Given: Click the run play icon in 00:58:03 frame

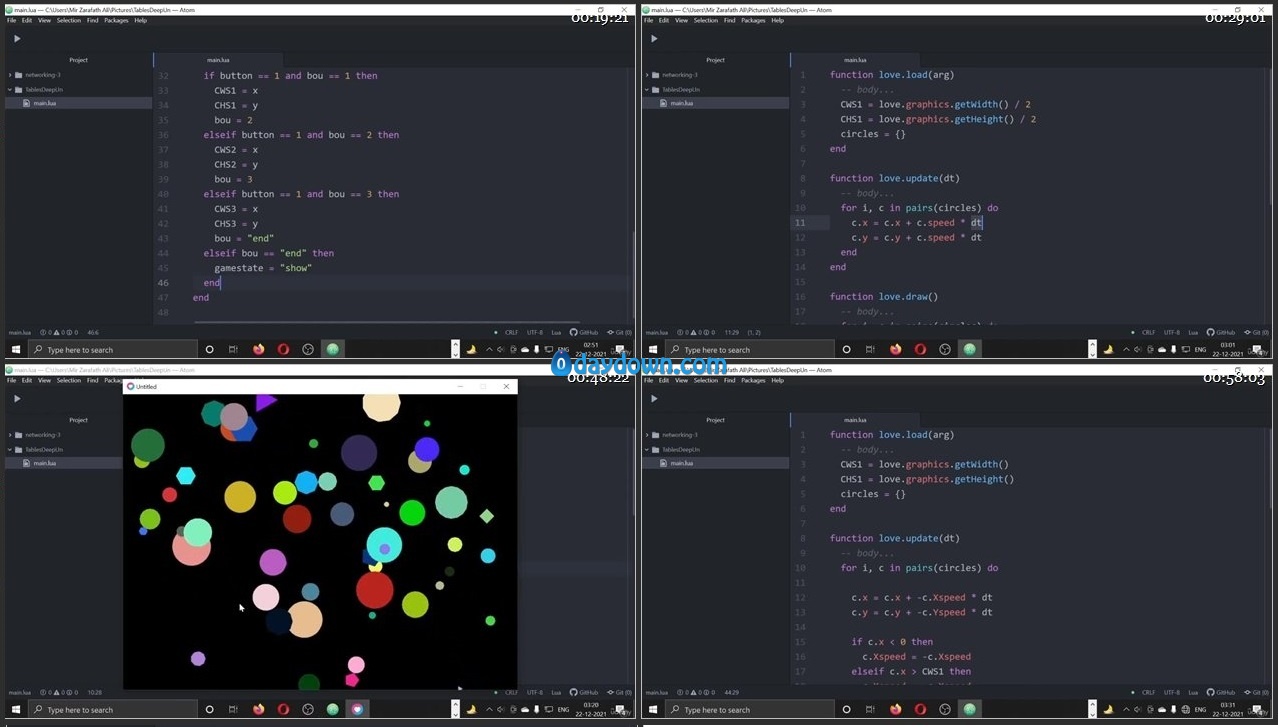Looking at the screenshot, I should click(654, 399).
